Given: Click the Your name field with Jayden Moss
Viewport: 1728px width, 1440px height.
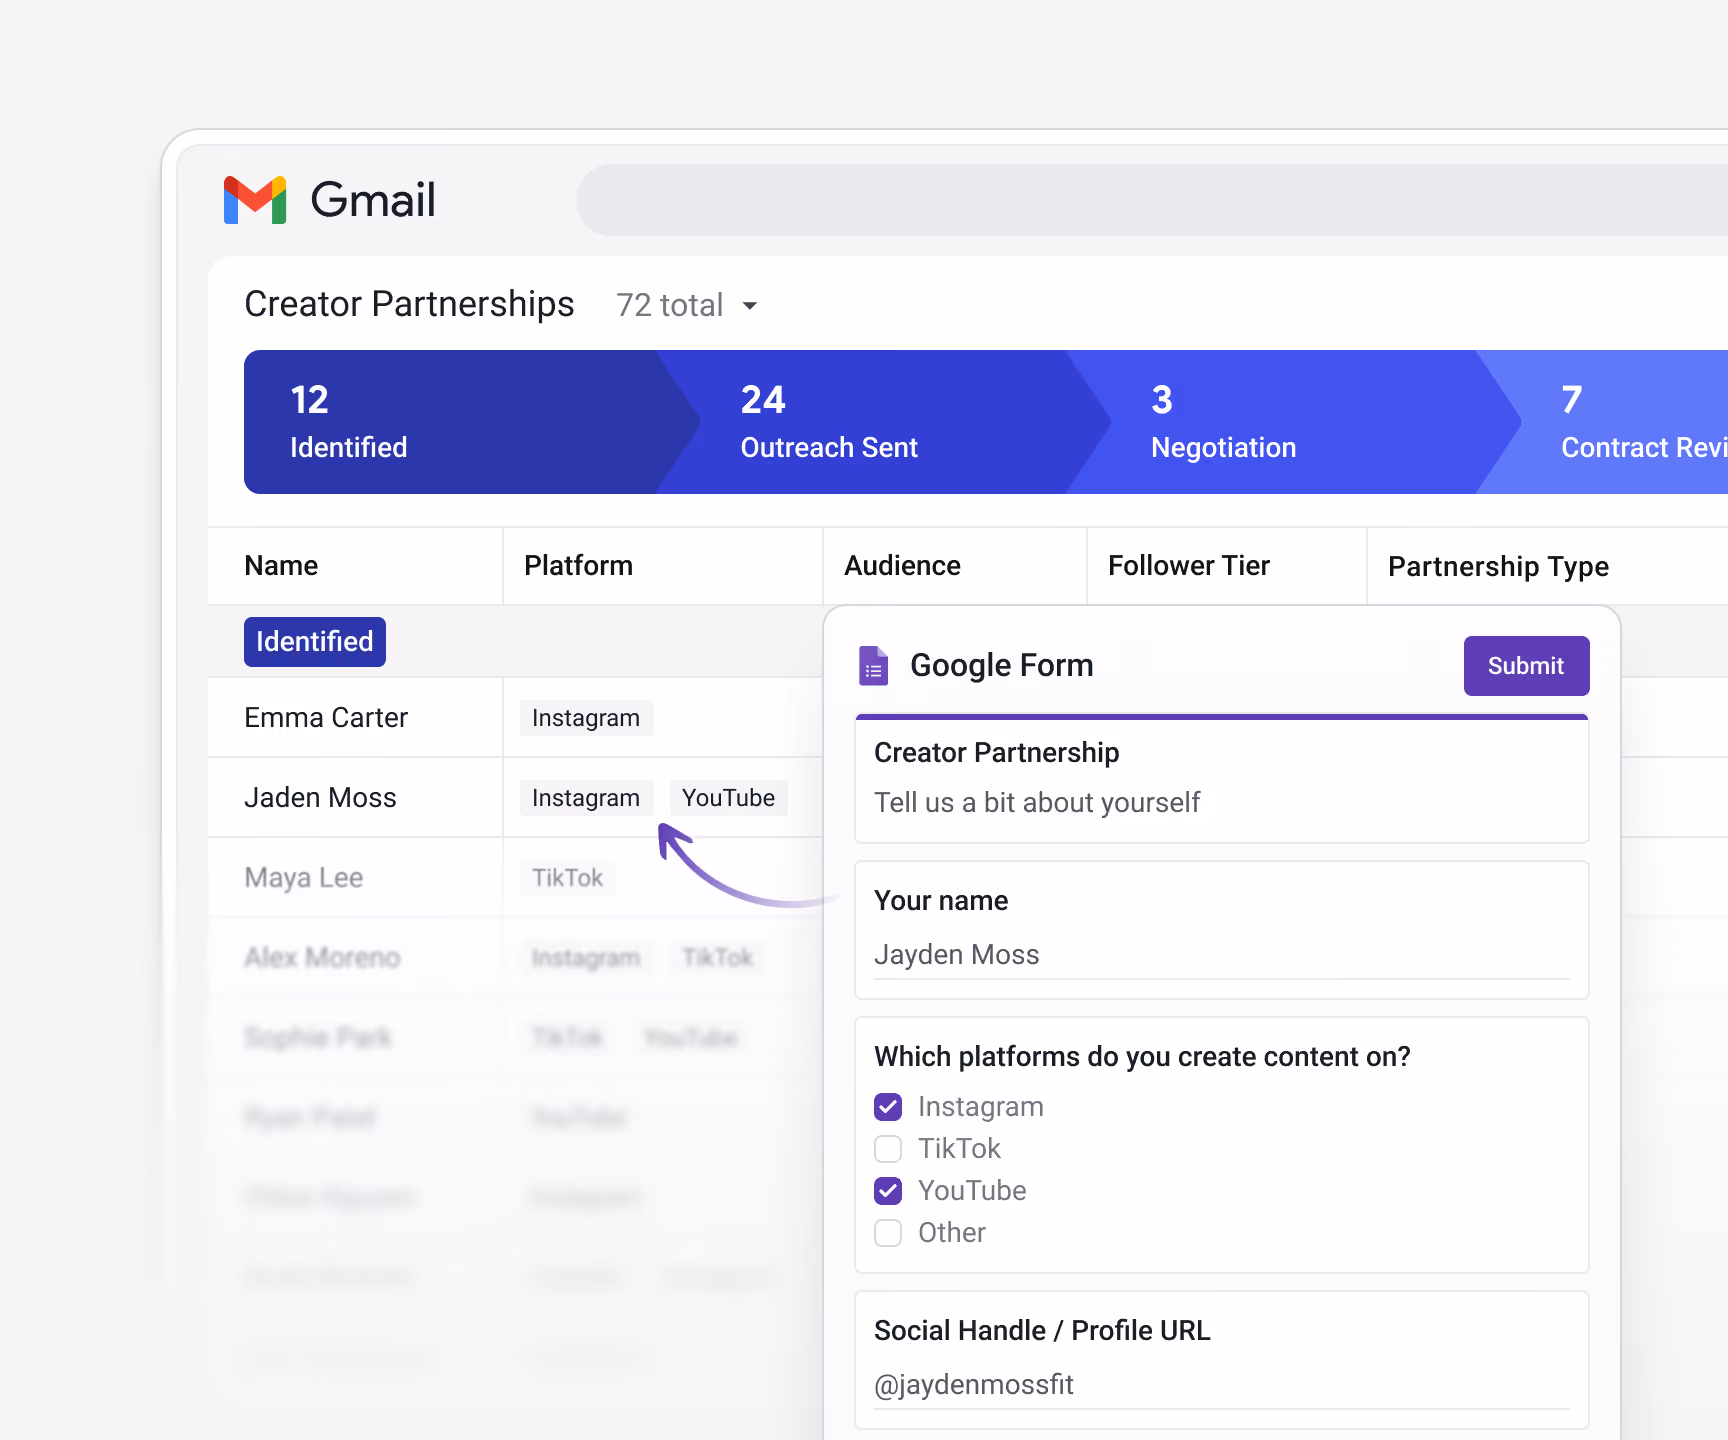Looking at the screenshot, I should point(1222,956).
